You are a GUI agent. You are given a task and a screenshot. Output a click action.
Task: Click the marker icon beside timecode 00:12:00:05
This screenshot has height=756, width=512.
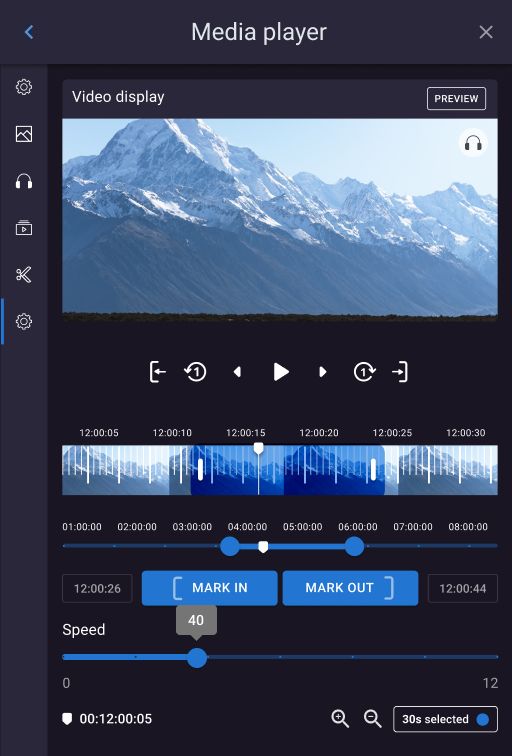click(x=67, y=719)
